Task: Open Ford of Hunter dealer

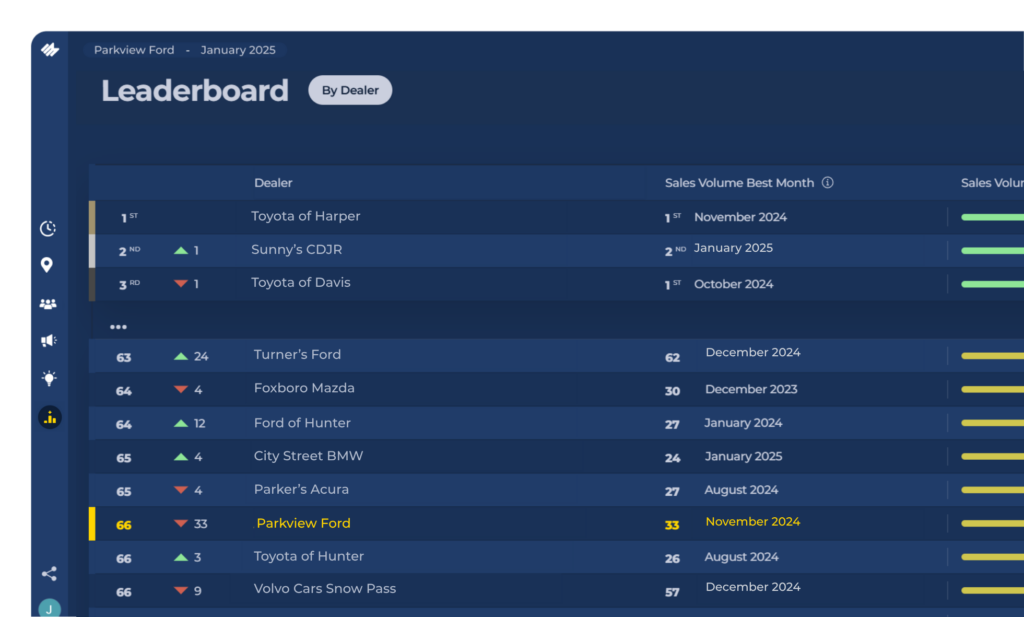Action: coord(302,423)
